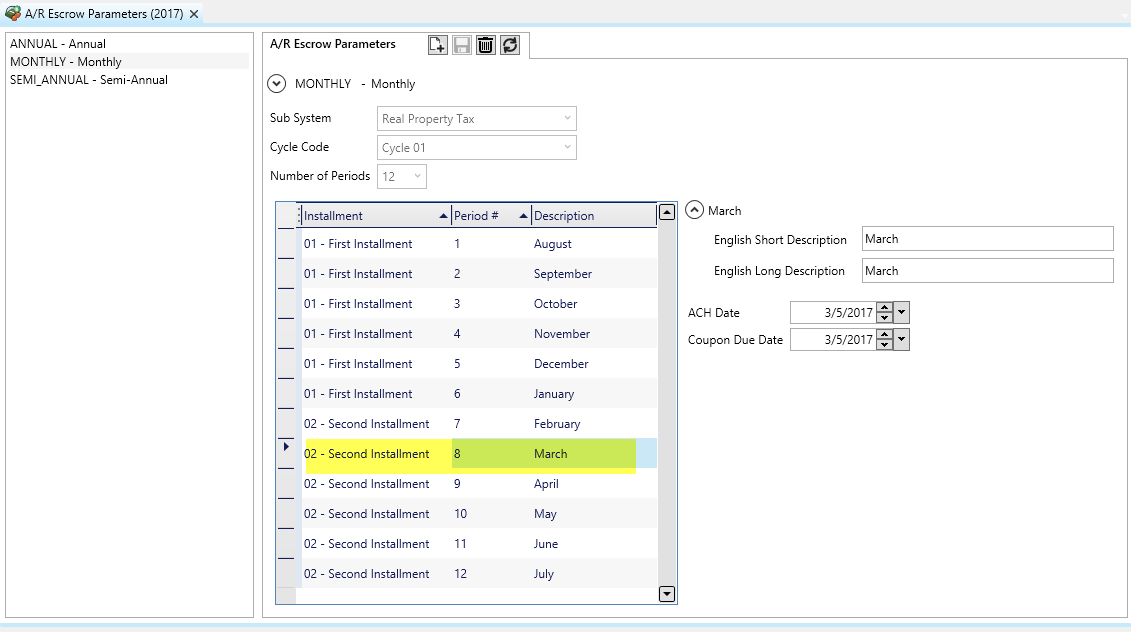
Task: Open the Cycle Code dropdown
Action: click(x=567, y=148)
